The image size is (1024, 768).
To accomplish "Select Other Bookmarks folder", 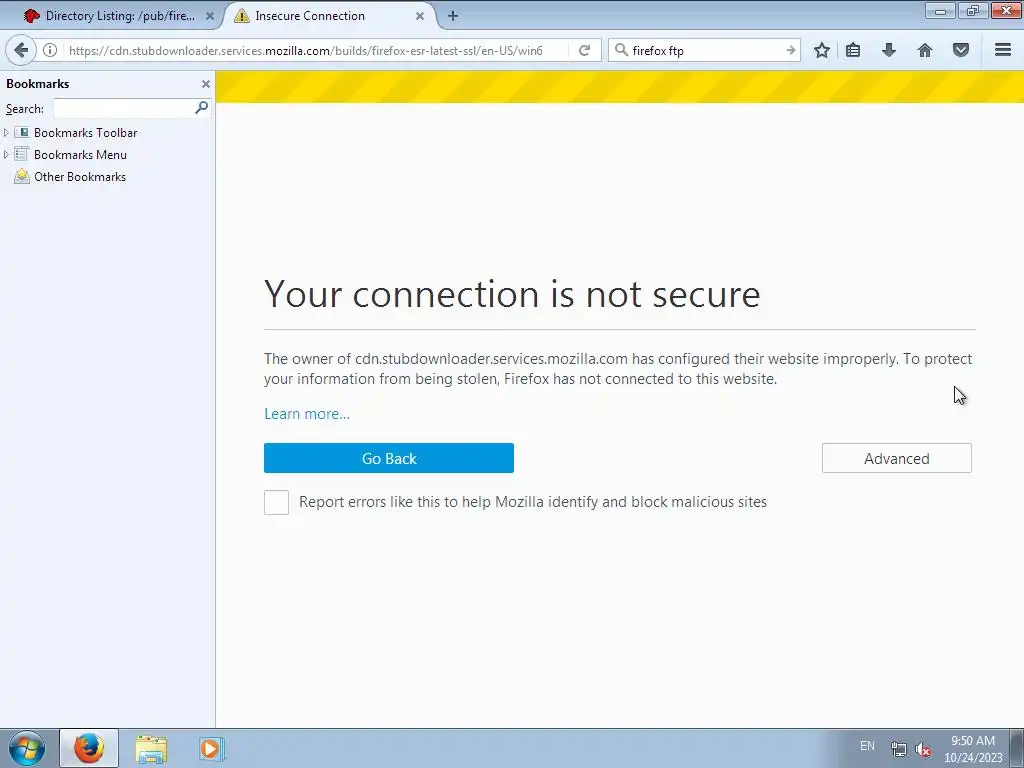I will [80, 177].
